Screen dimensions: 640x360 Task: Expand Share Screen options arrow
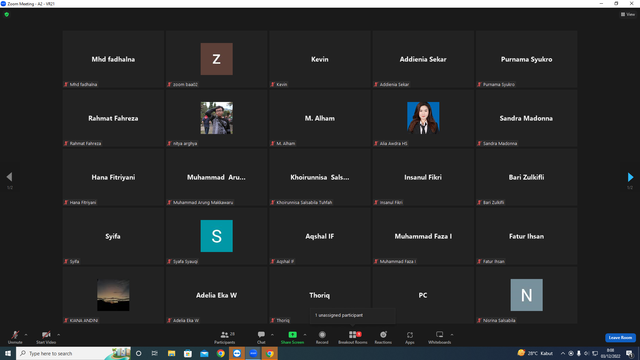pyautogui.click(x=305, y=335)
